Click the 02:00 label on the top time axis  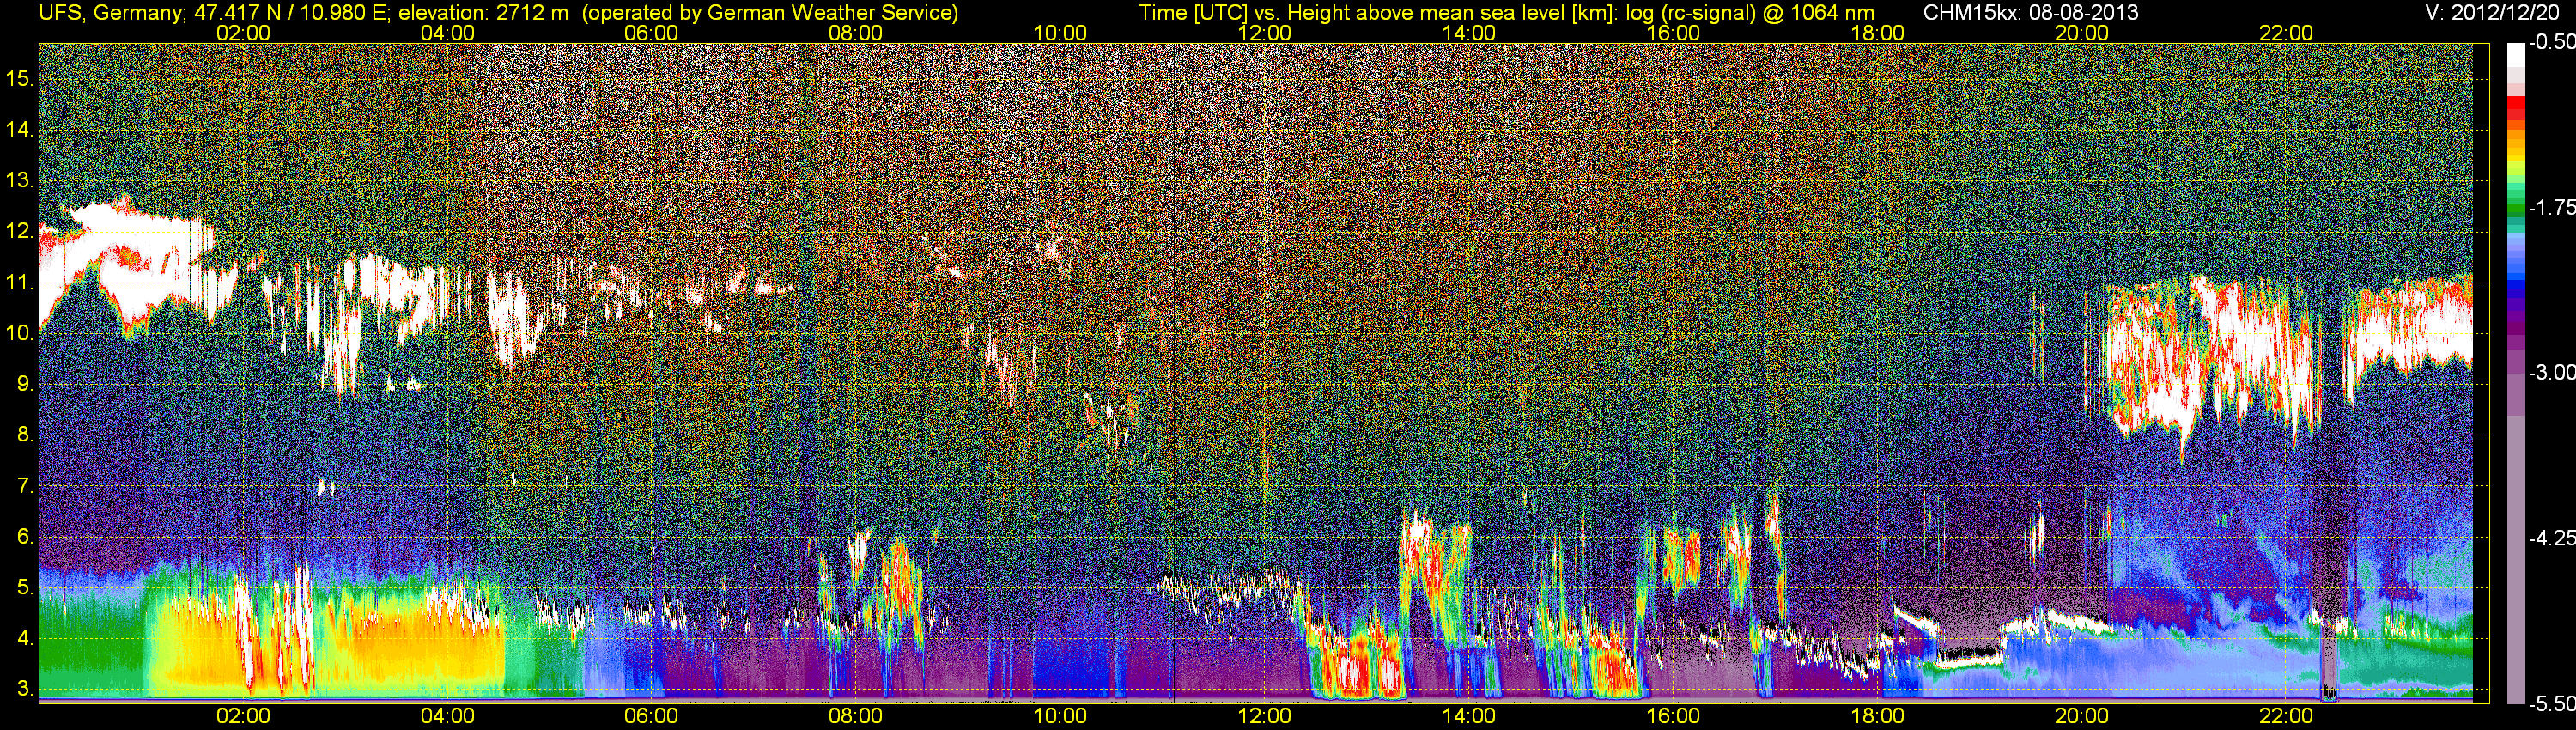(x=243, y=33)
